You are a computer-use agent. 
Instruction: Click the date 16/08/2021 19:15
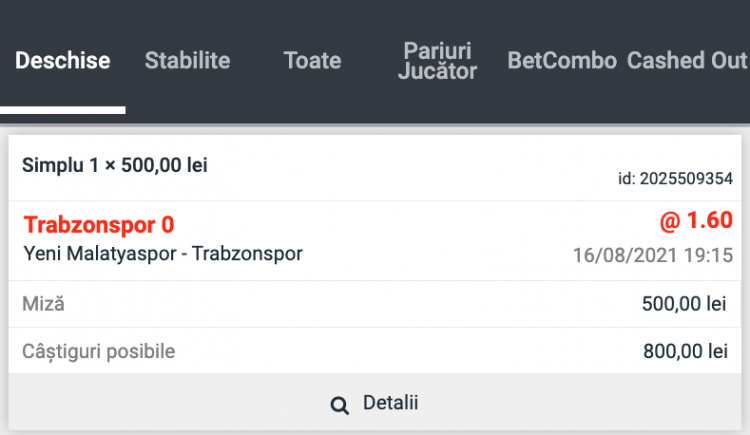click(x=652, y=255)
